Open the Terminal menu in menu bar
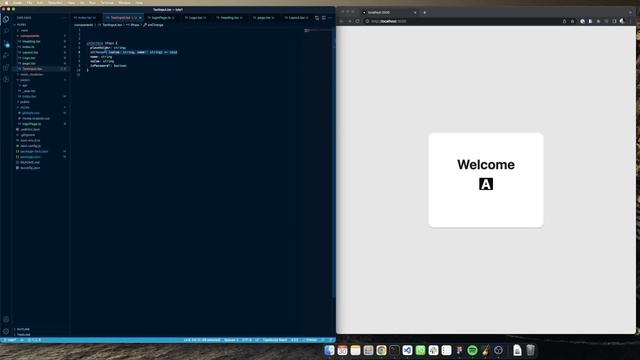This screenshot has width=640, height=360. tap(107, 2)
